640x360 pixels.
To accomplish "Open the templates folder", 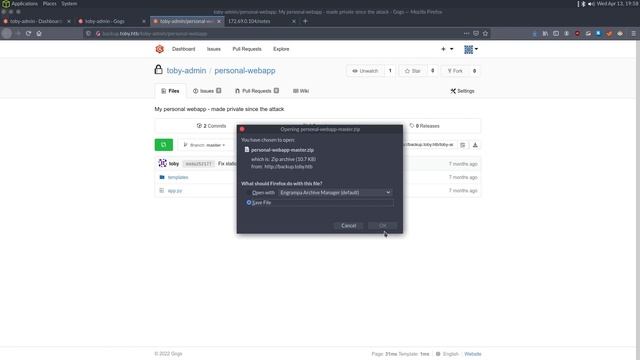I will click(178, 177).
